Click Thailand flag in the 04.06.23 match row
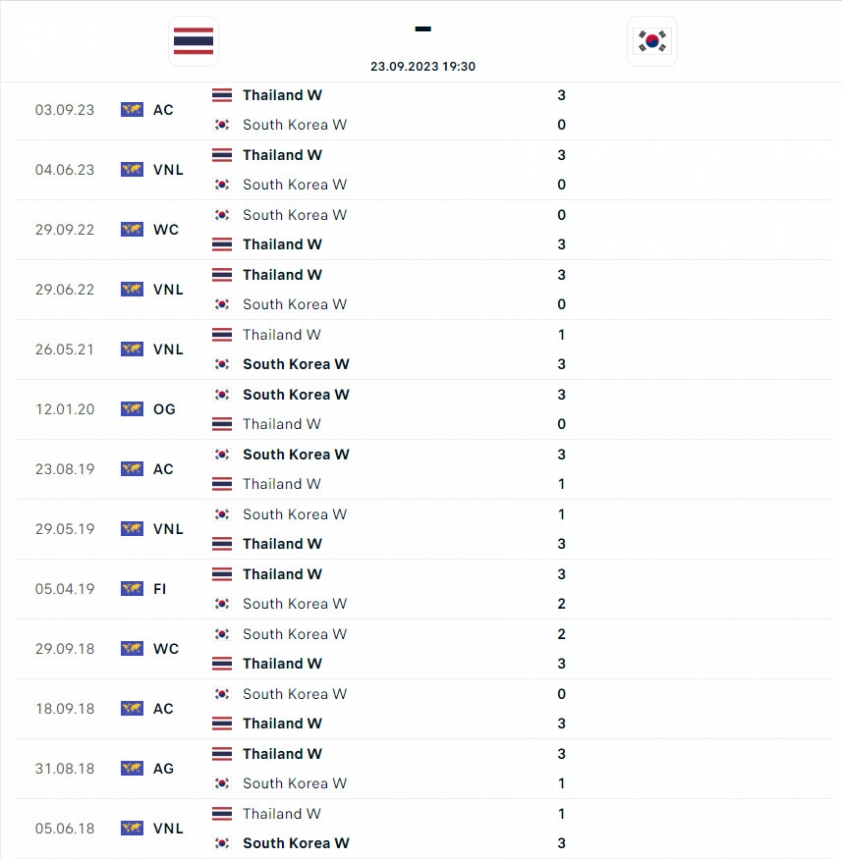842x859 pixels. pos(222,155)
